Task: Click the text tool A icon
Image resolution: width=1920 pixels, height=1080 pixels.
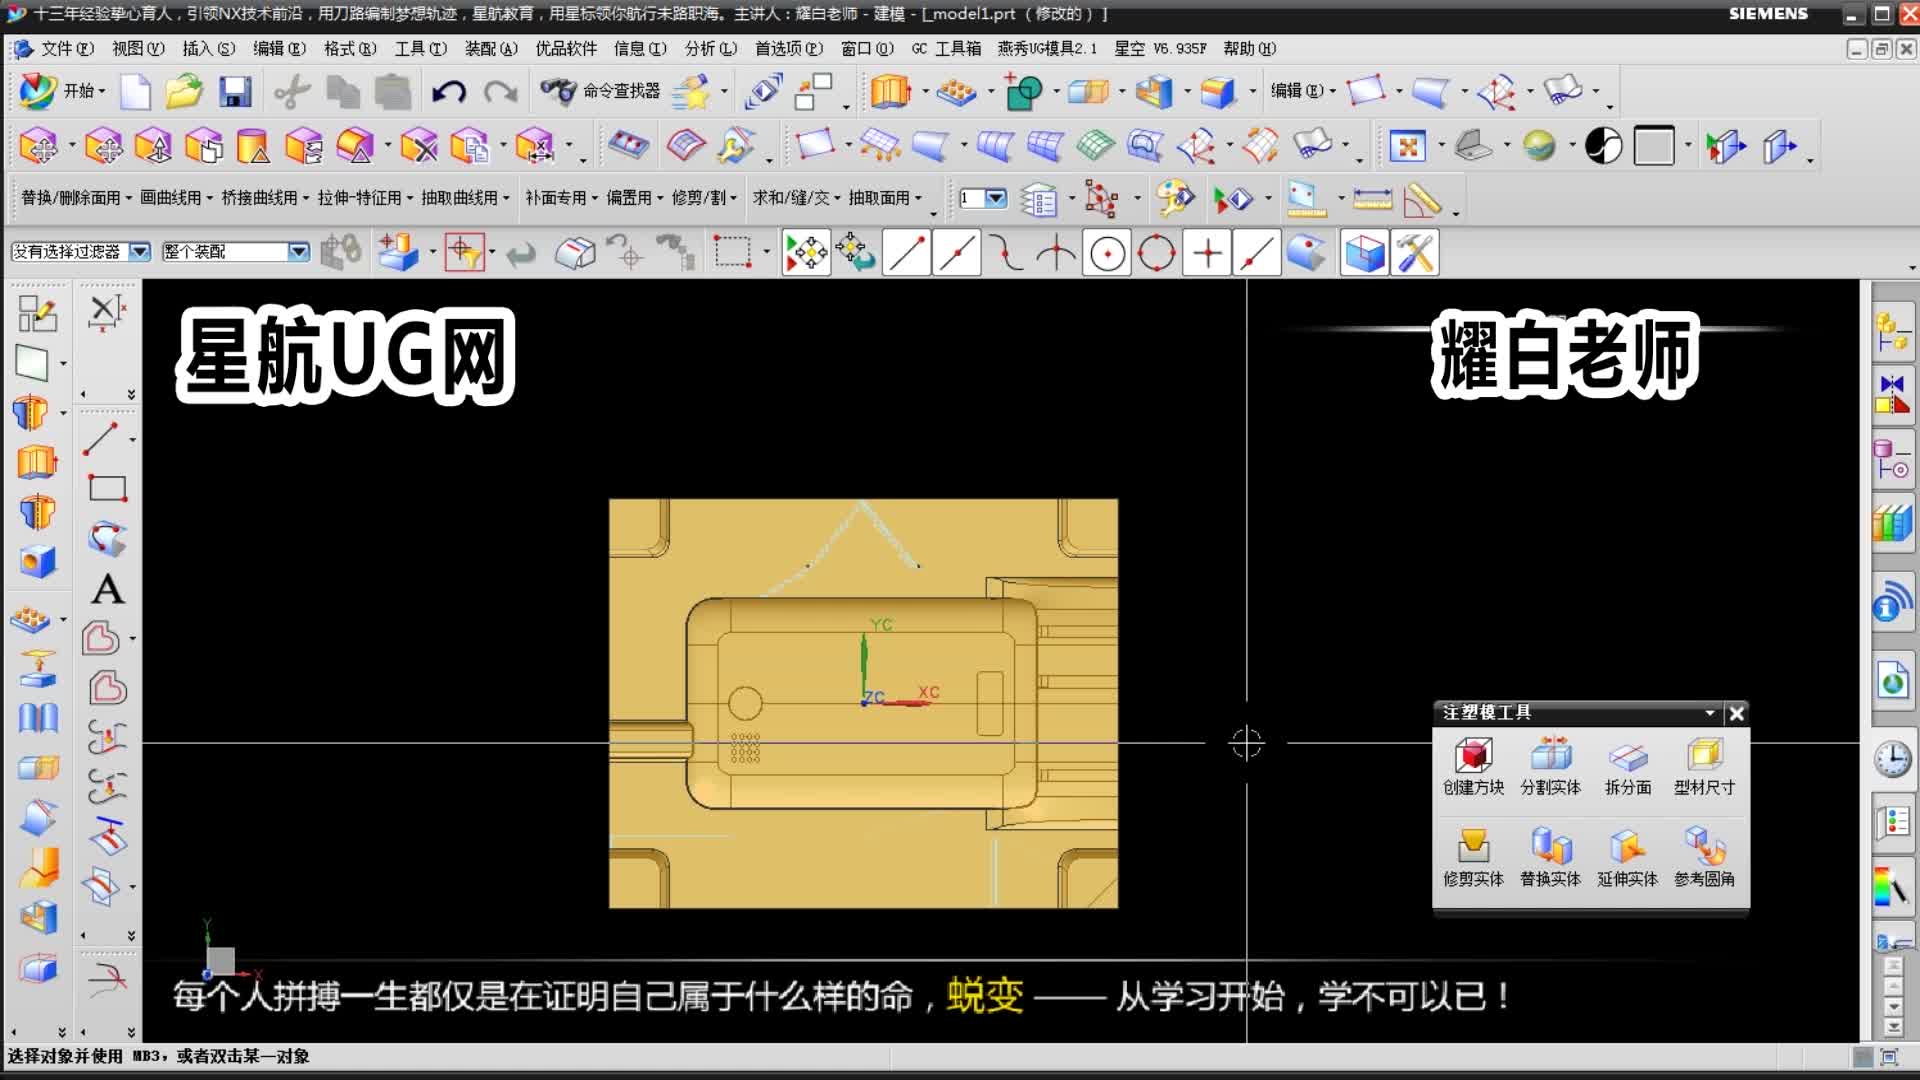Action: (x=107, y=589)
